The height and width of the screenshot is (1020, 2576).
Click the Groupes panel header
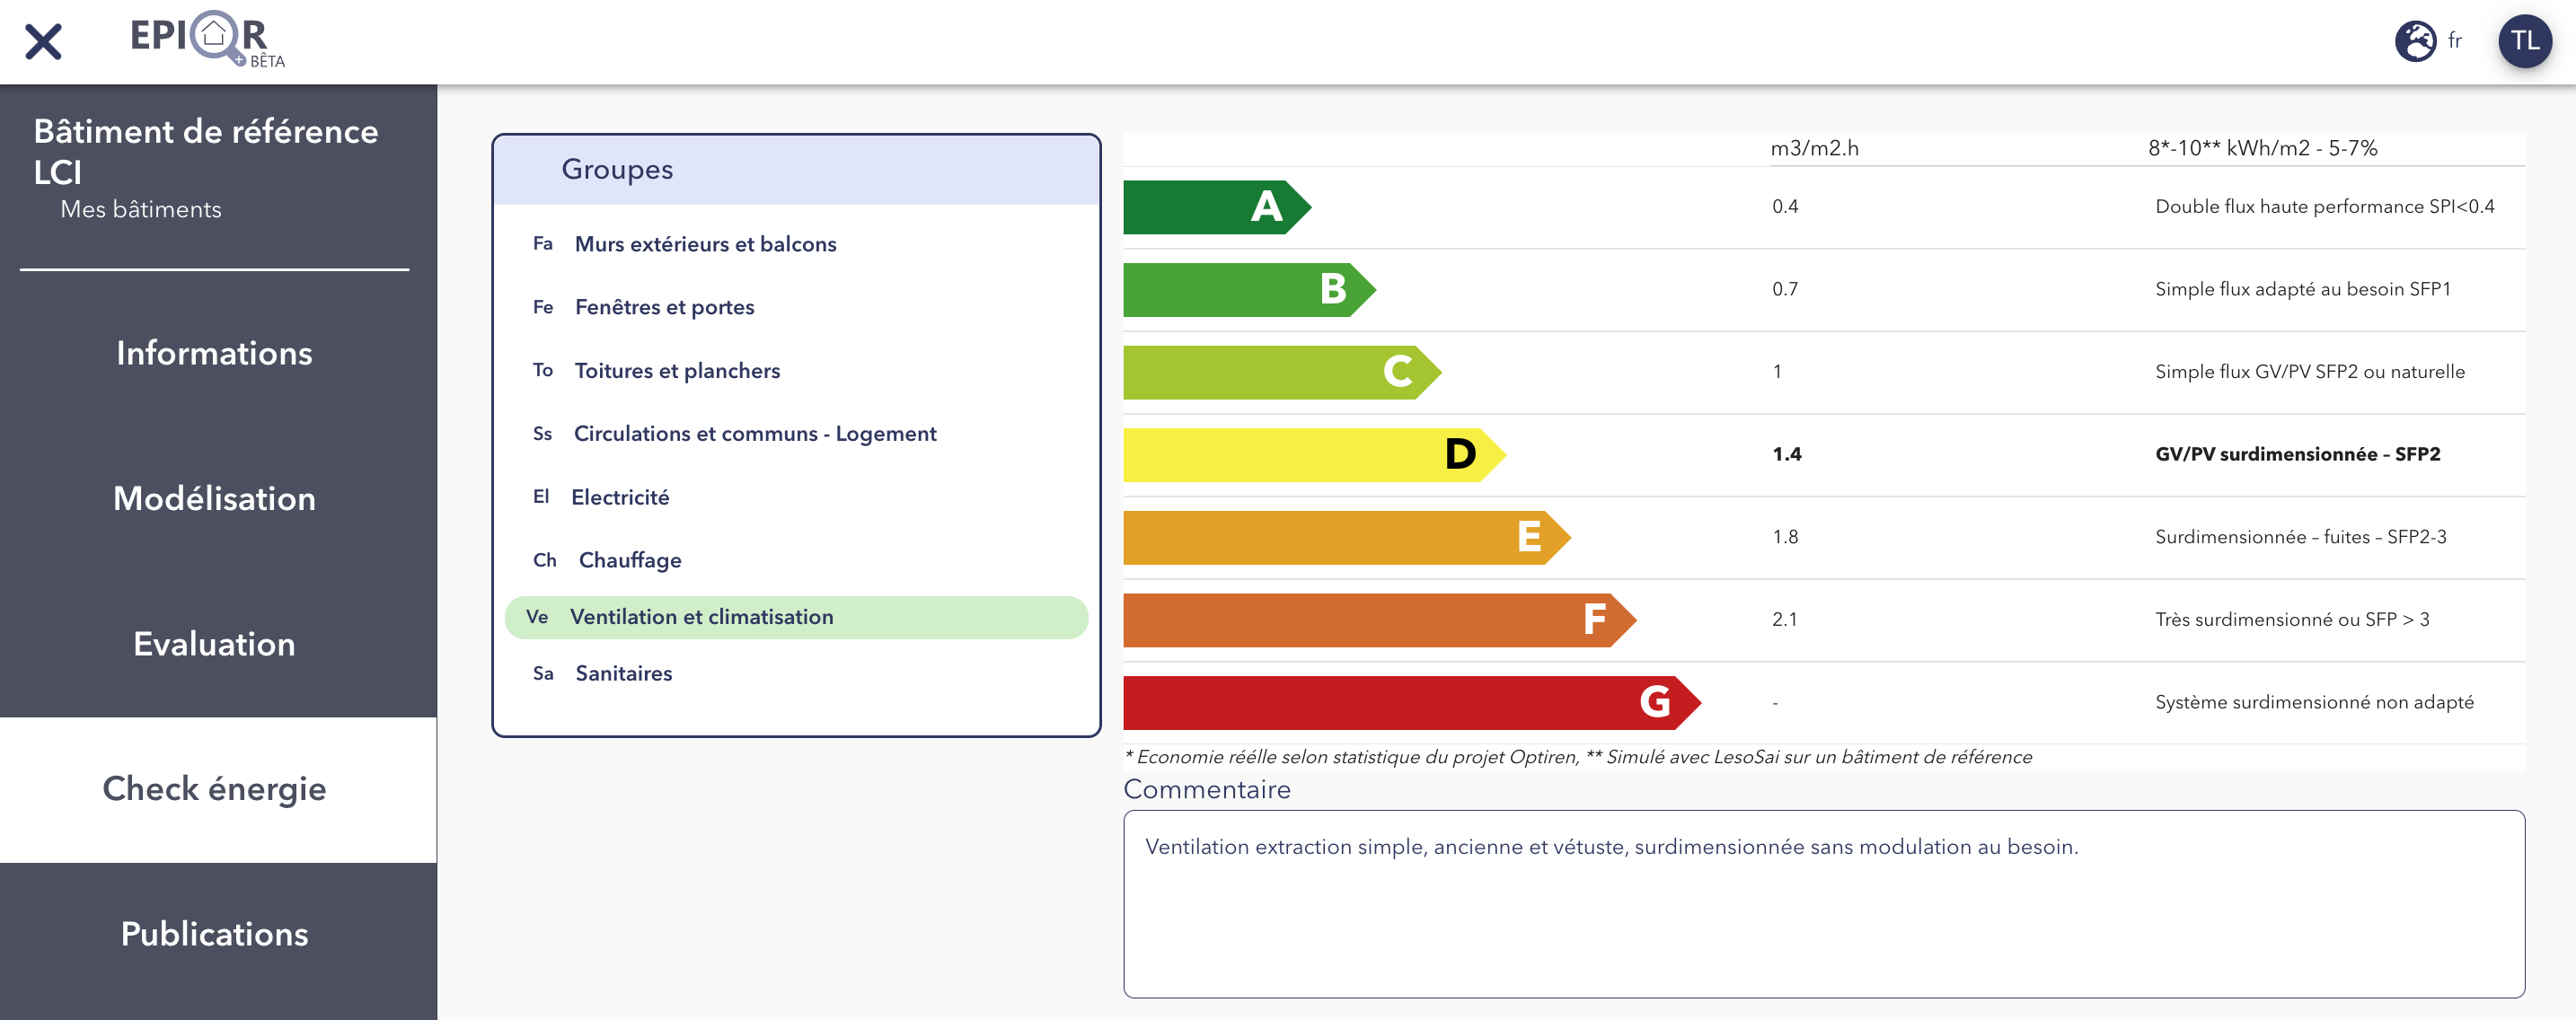click(796, 170)
